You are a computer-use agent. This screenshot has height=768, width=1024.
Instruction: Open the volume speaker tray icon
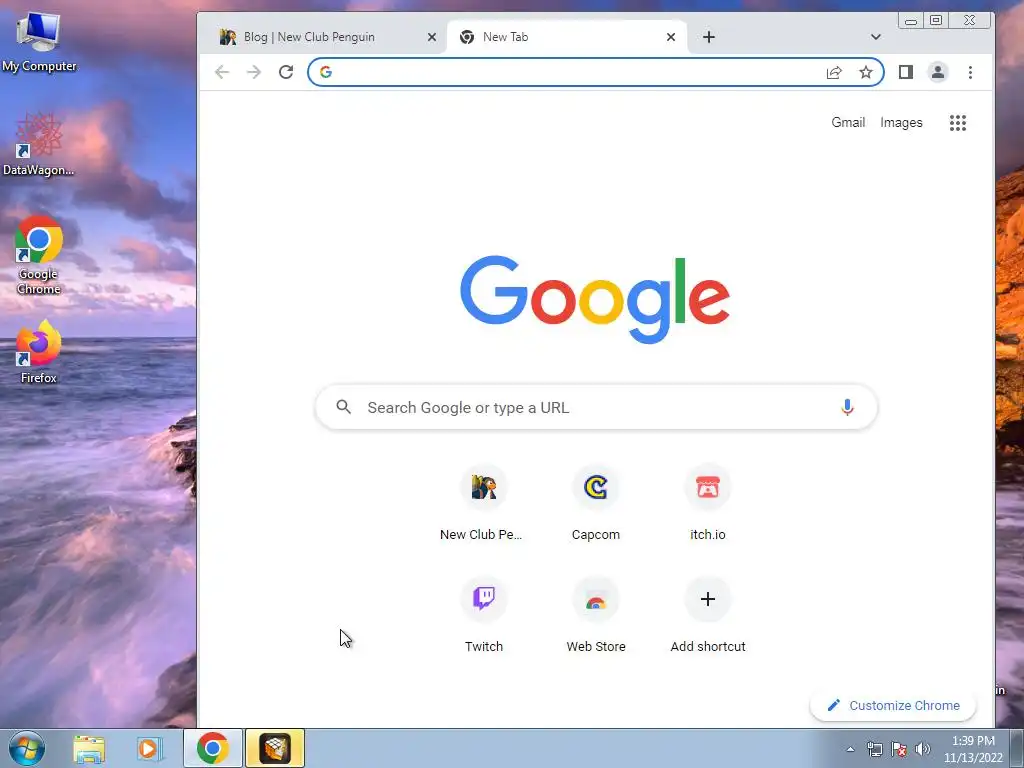922,749
